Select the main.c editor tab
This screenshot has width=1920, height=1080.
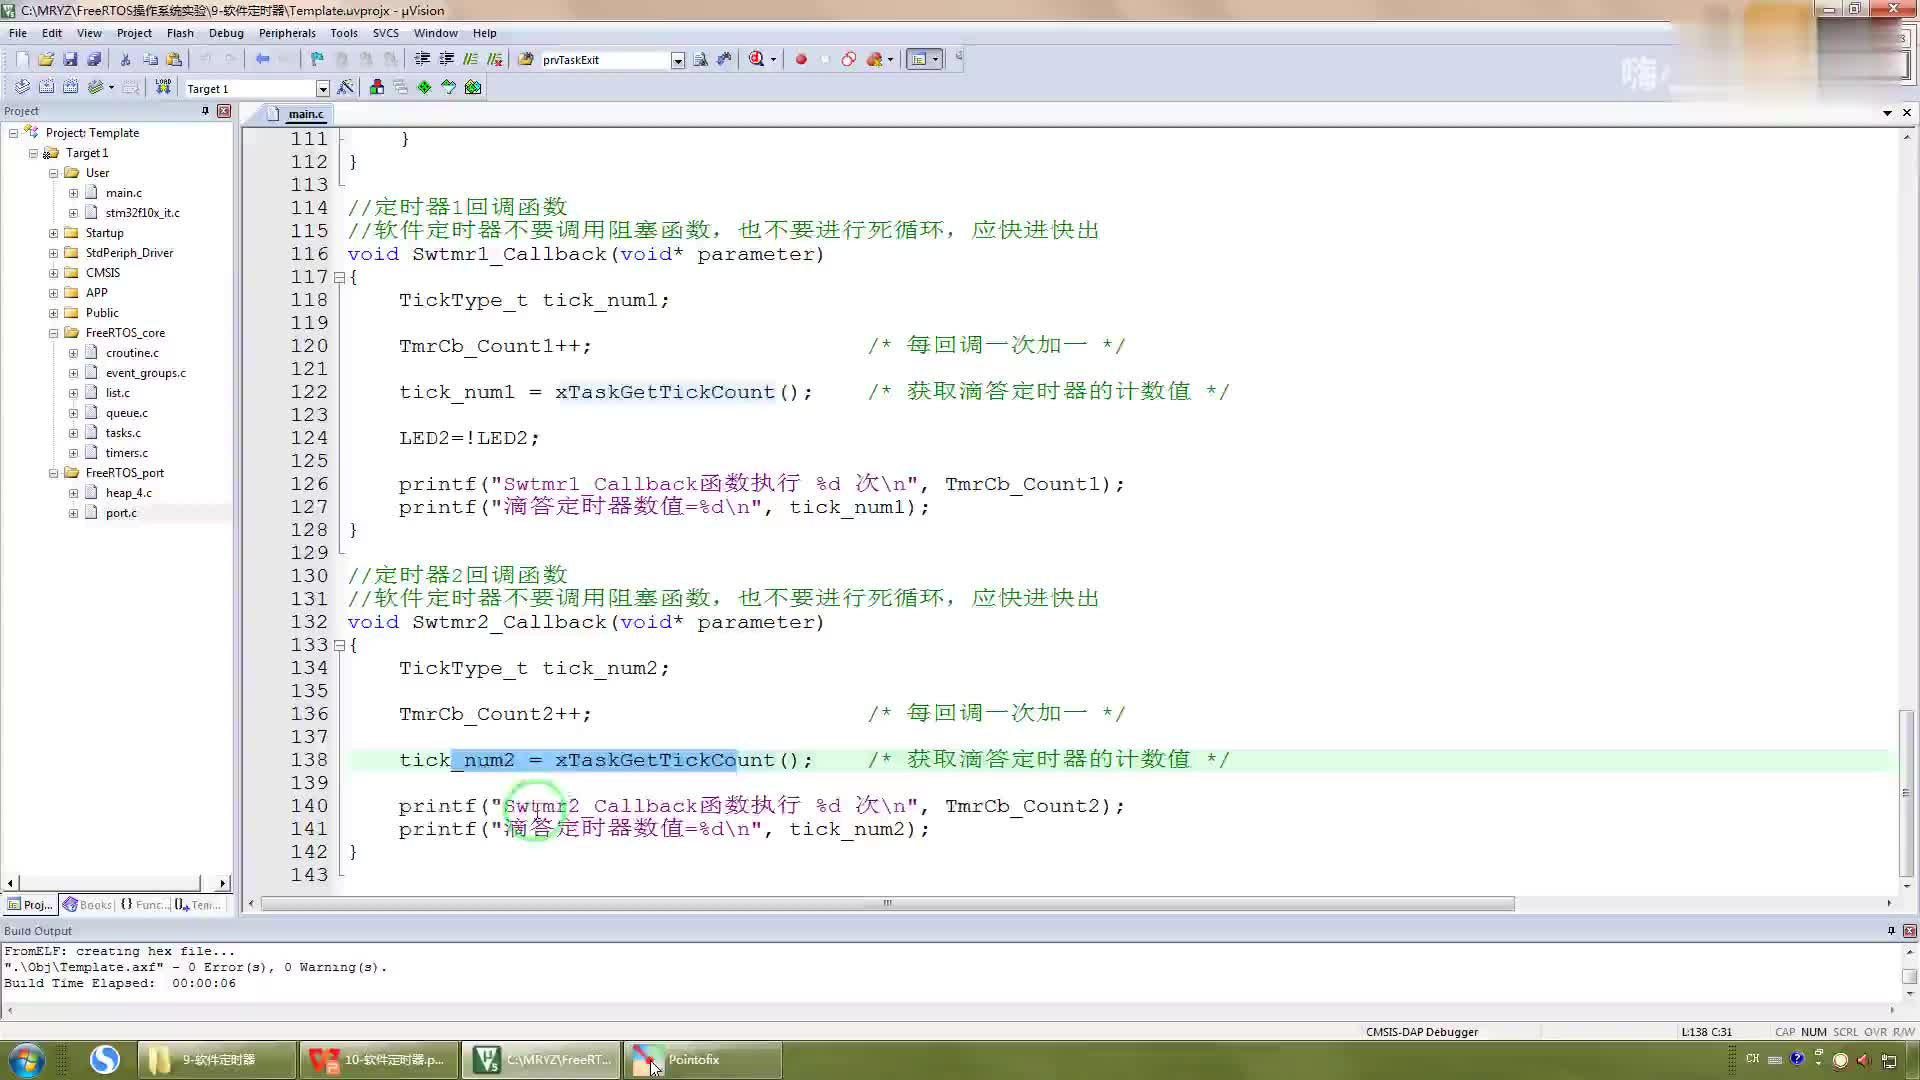point(297,114)
